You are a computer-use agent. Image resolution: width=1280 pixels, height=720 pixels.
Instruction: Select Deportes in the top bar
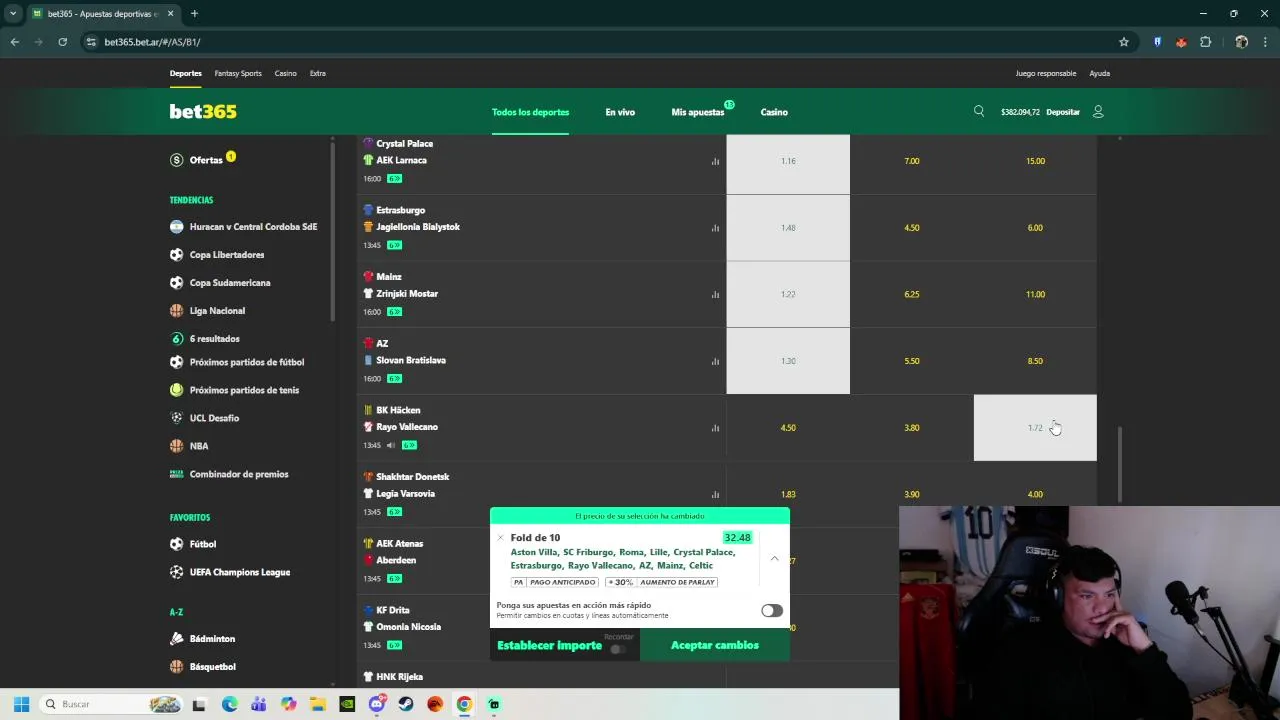pos(185,73)
